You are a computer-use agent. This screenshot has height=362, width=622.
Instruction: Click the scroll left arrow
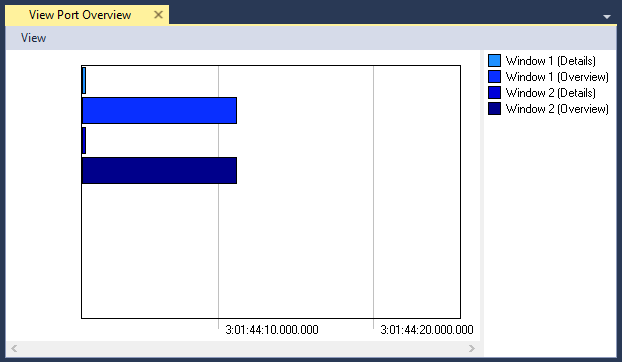(14, 349)
